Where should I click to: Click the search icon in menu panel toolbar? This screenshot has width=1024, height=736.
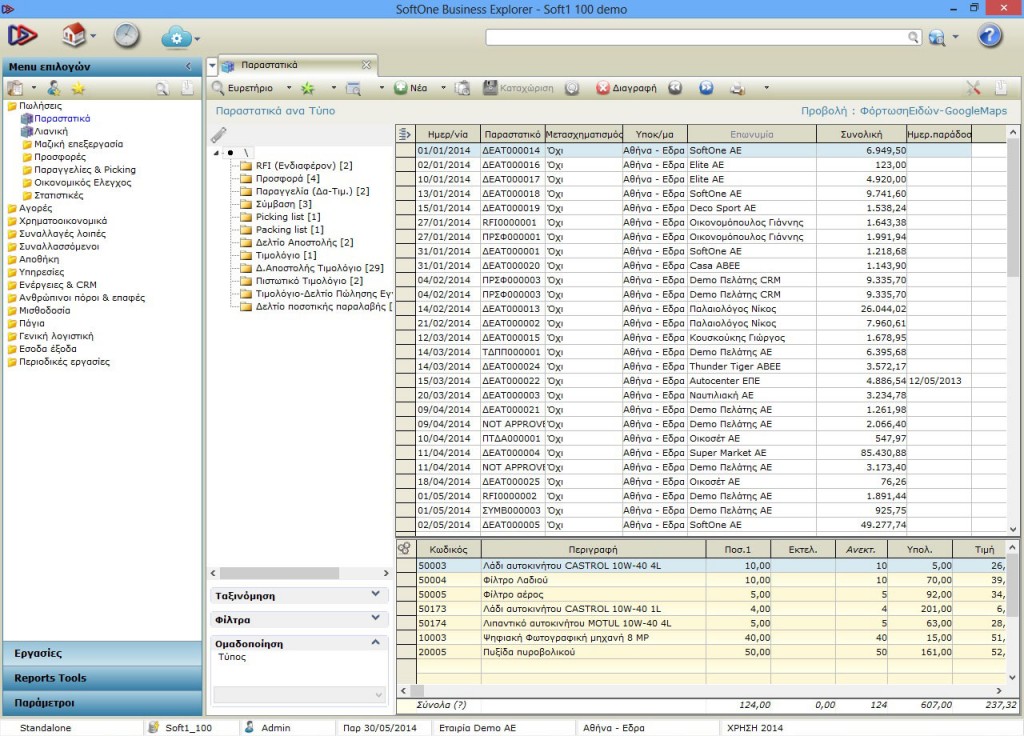click(162, 88)
